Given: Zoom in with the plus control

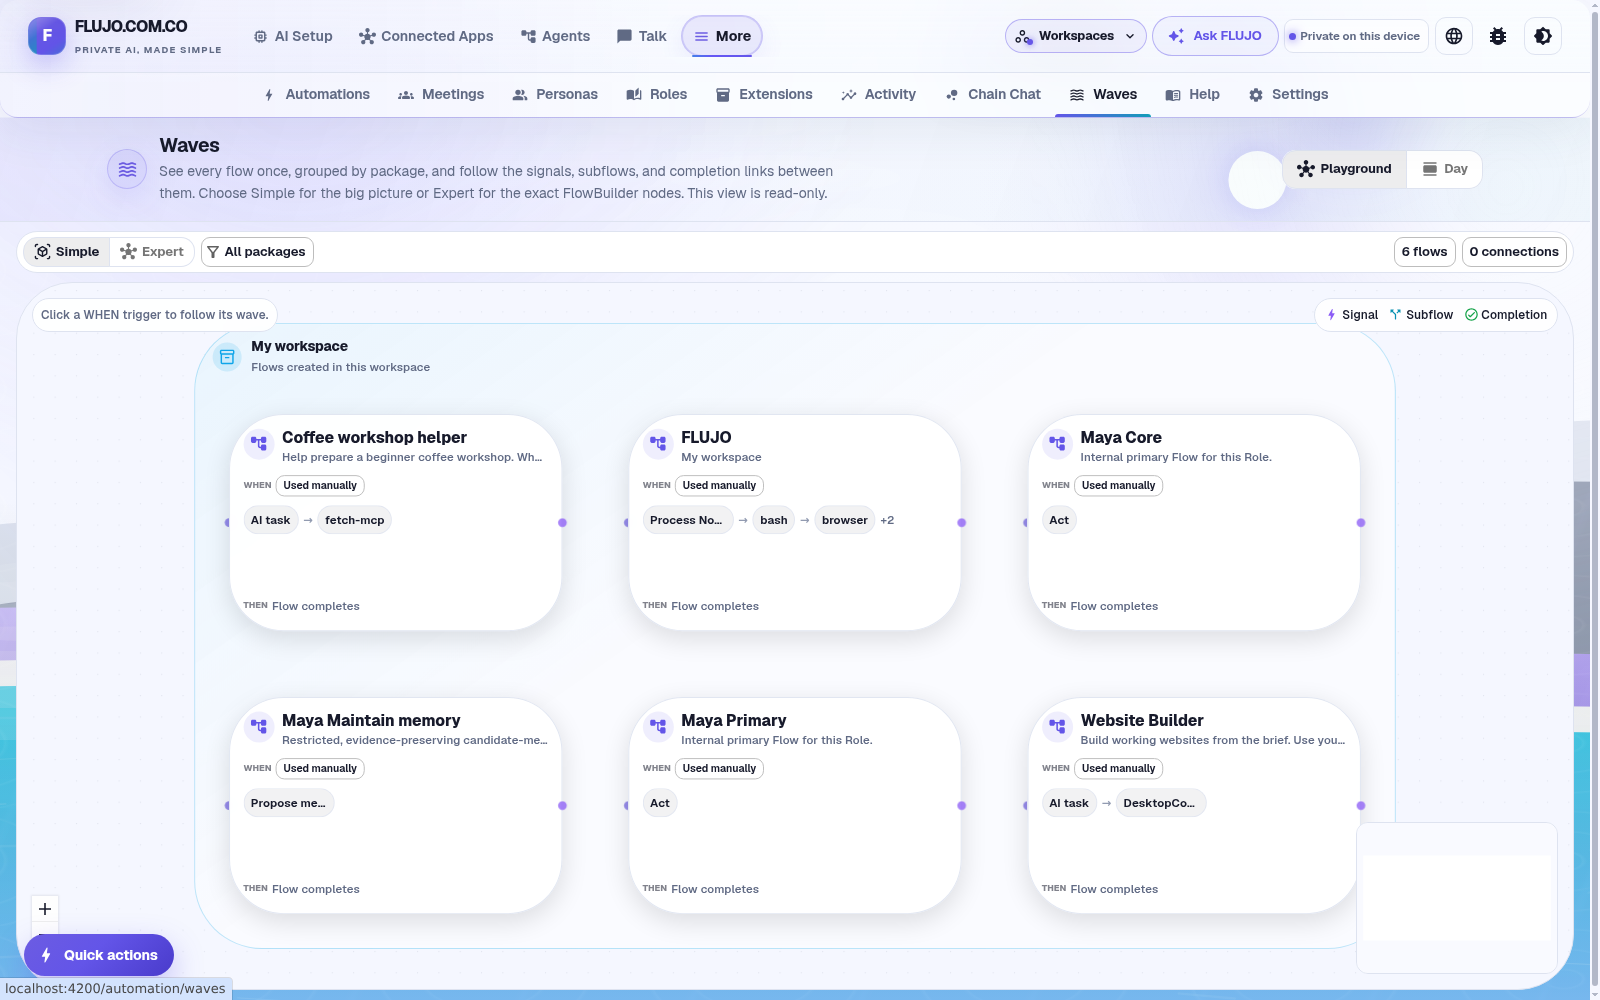Looking at the screenshot, I should (45, 909).
